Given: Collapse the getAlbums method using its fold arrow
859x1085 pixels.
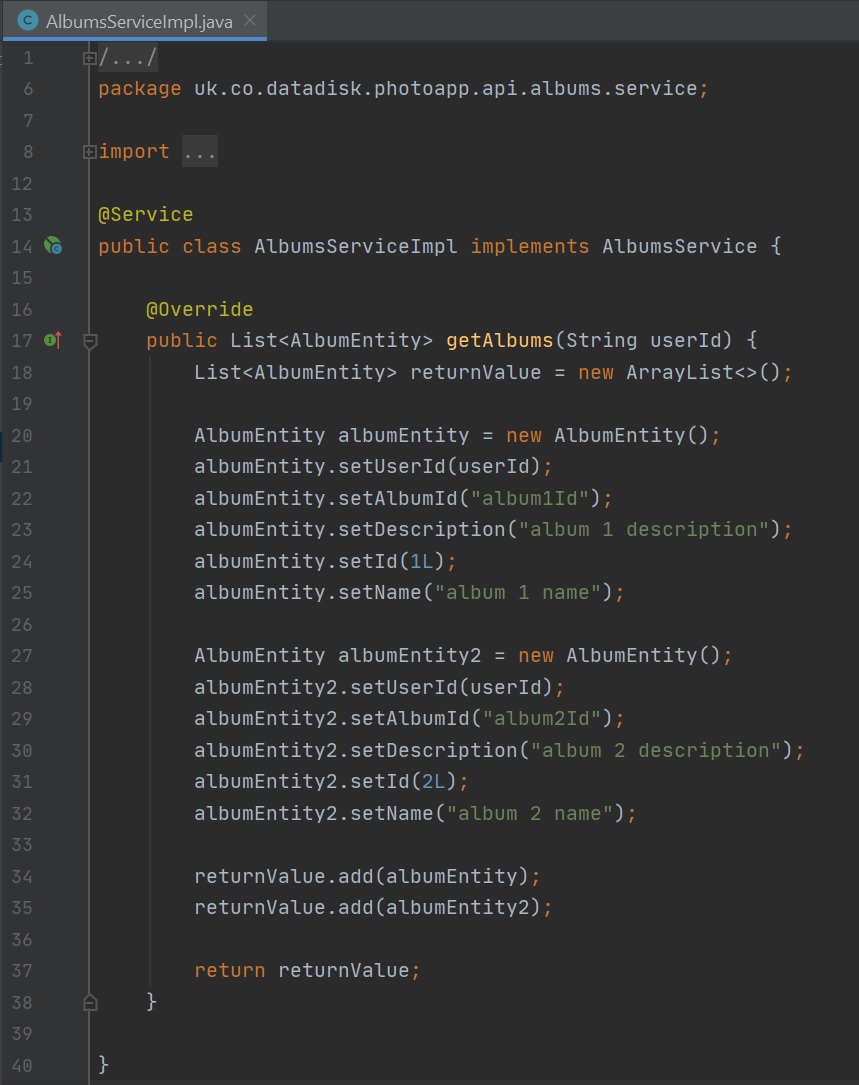Looking at the screenshot, I should coord(90,341).
